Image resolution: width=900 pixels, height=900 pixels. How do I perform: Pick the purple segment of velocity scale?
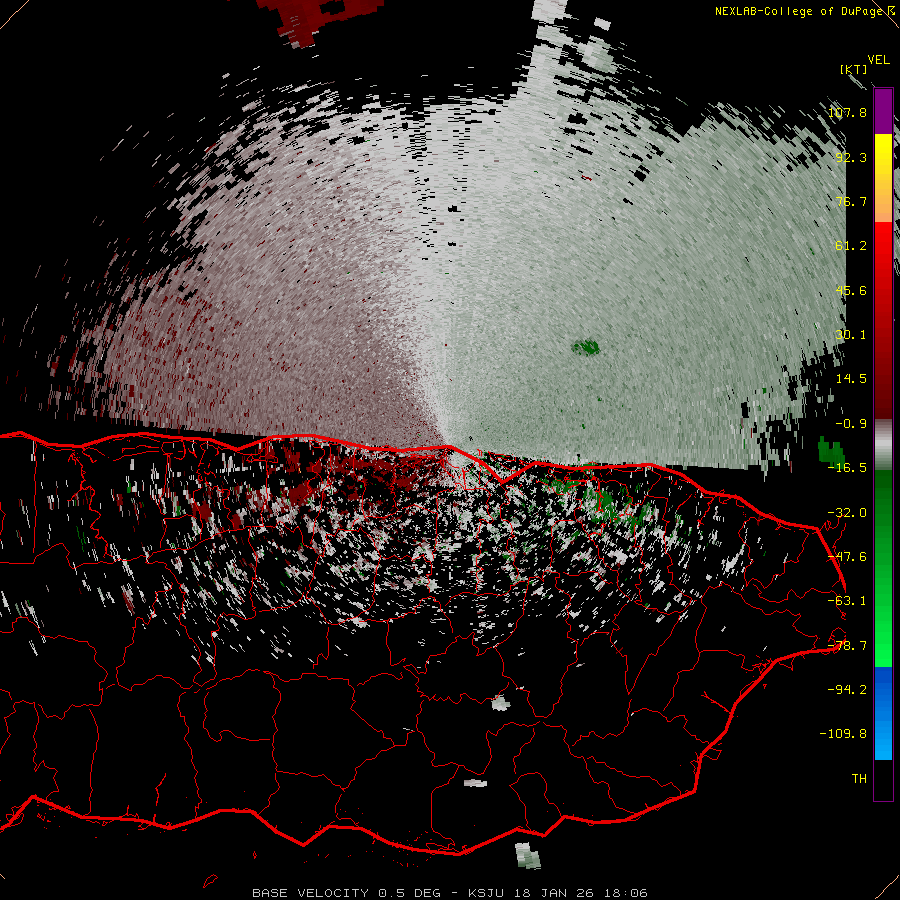(883, 111)
